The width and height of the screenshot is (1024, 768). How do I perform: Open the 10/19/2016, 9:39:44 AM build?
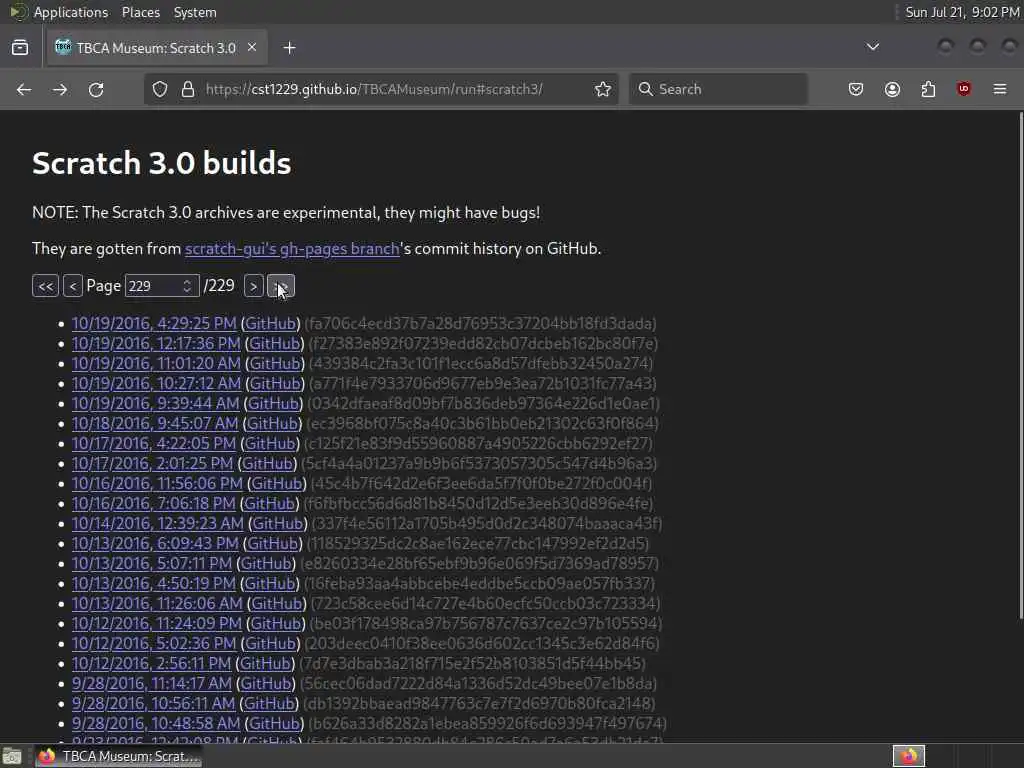point(155,404)
